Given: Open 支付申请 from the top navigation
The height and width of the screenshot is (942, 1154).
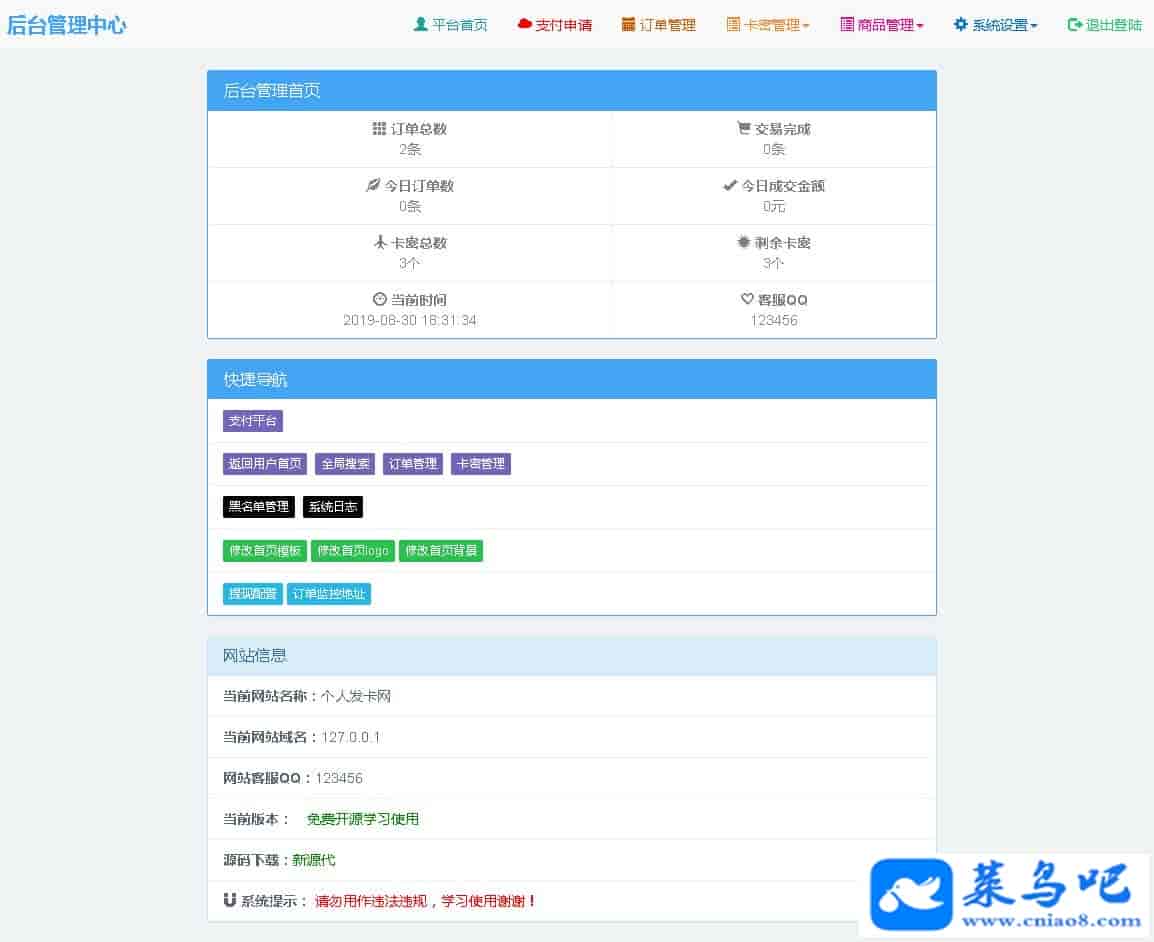Looking at the screenshot, I should 563,25.
